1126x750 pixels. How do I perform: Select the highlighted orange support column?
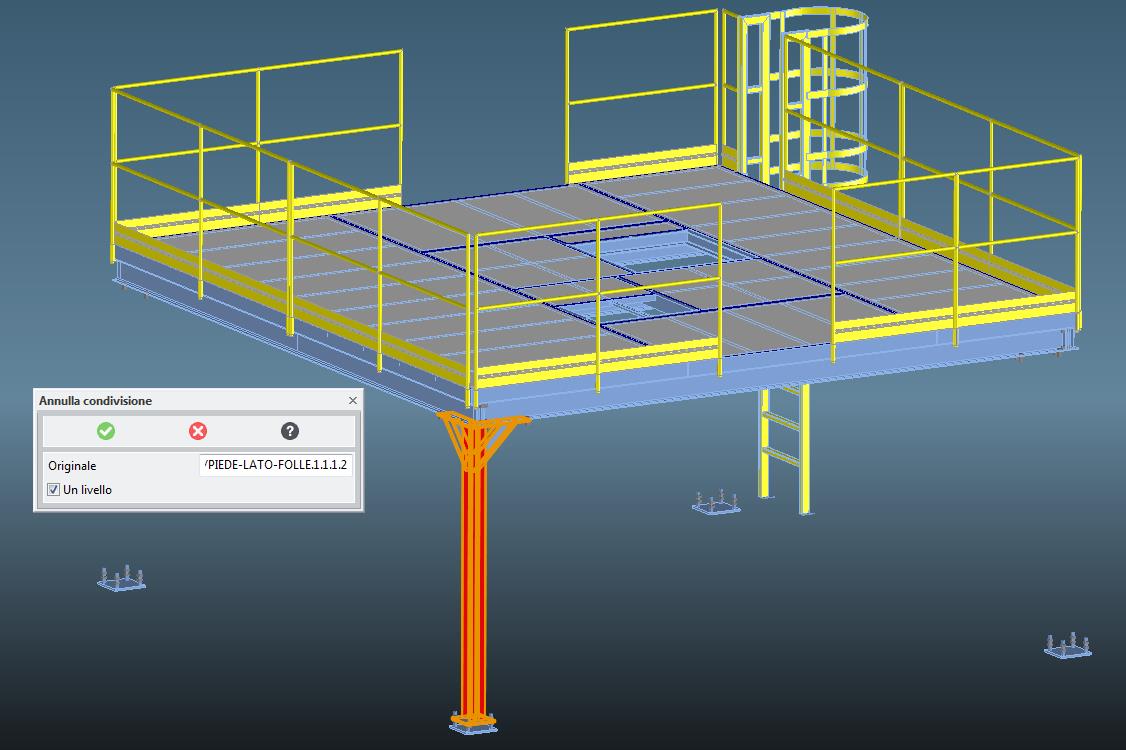click(474, 575)
